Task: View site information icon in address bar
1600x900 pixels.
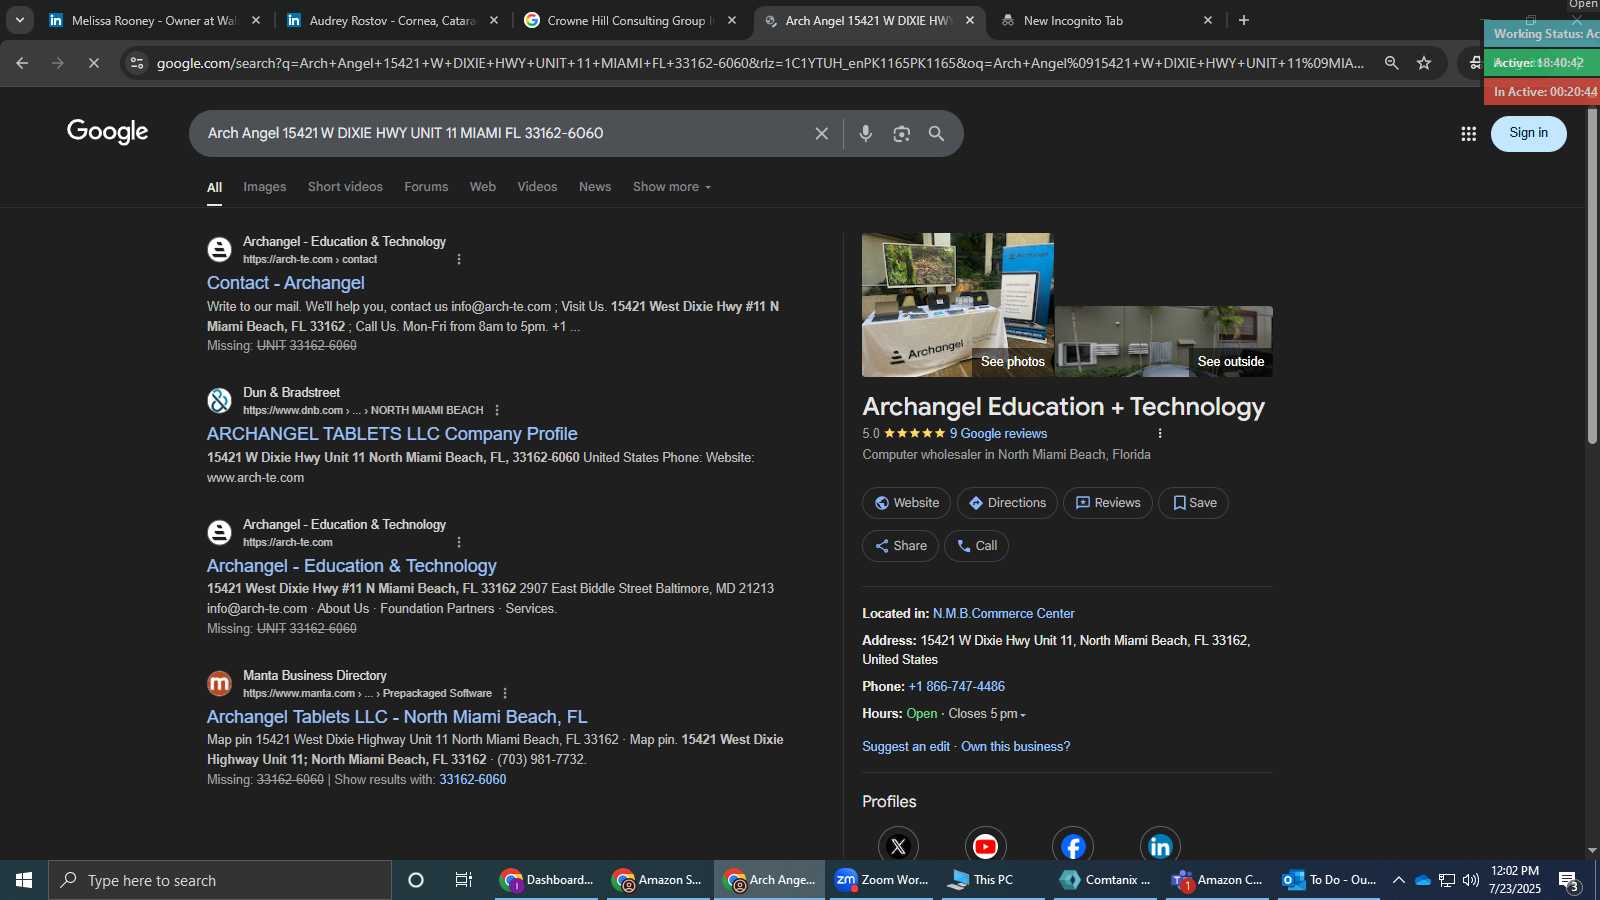Action: pyautogui.click(x=137, y=63)
